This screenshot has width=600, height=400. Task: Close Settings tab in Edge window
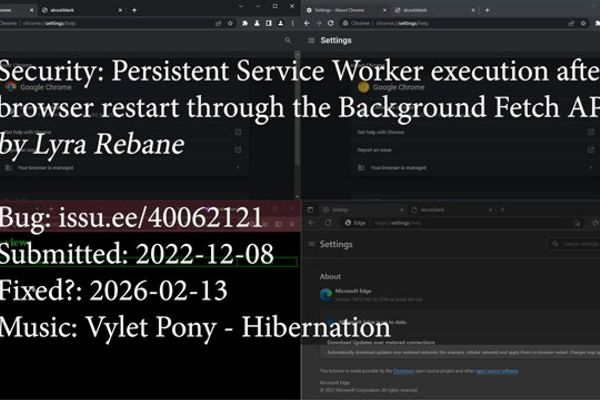click(x=402, y=210)
